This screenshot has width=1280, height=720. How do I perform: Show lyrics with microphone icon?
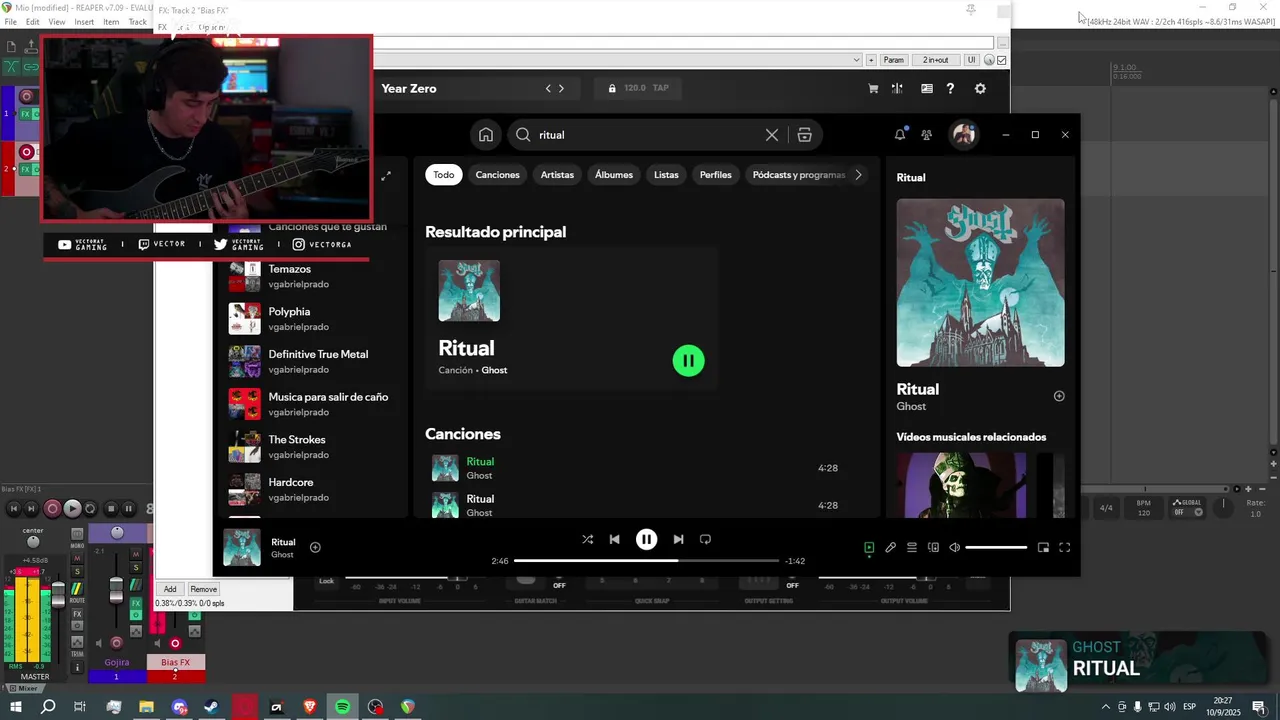890,547
